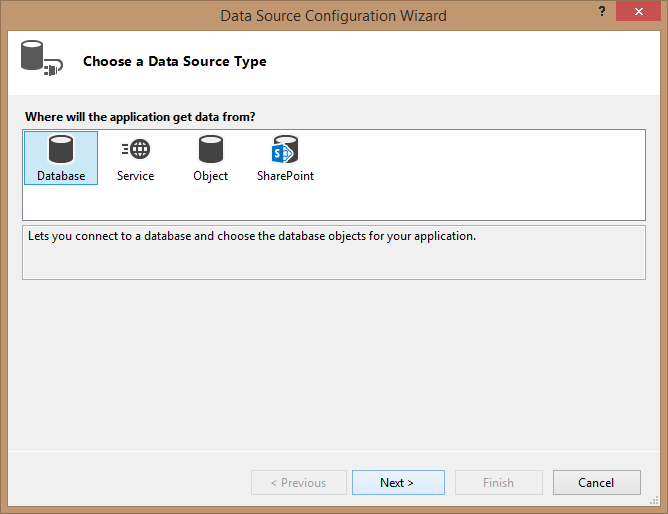Click the window resize grip corner
The width and height of the screenshot is (668, 514).
654,500
